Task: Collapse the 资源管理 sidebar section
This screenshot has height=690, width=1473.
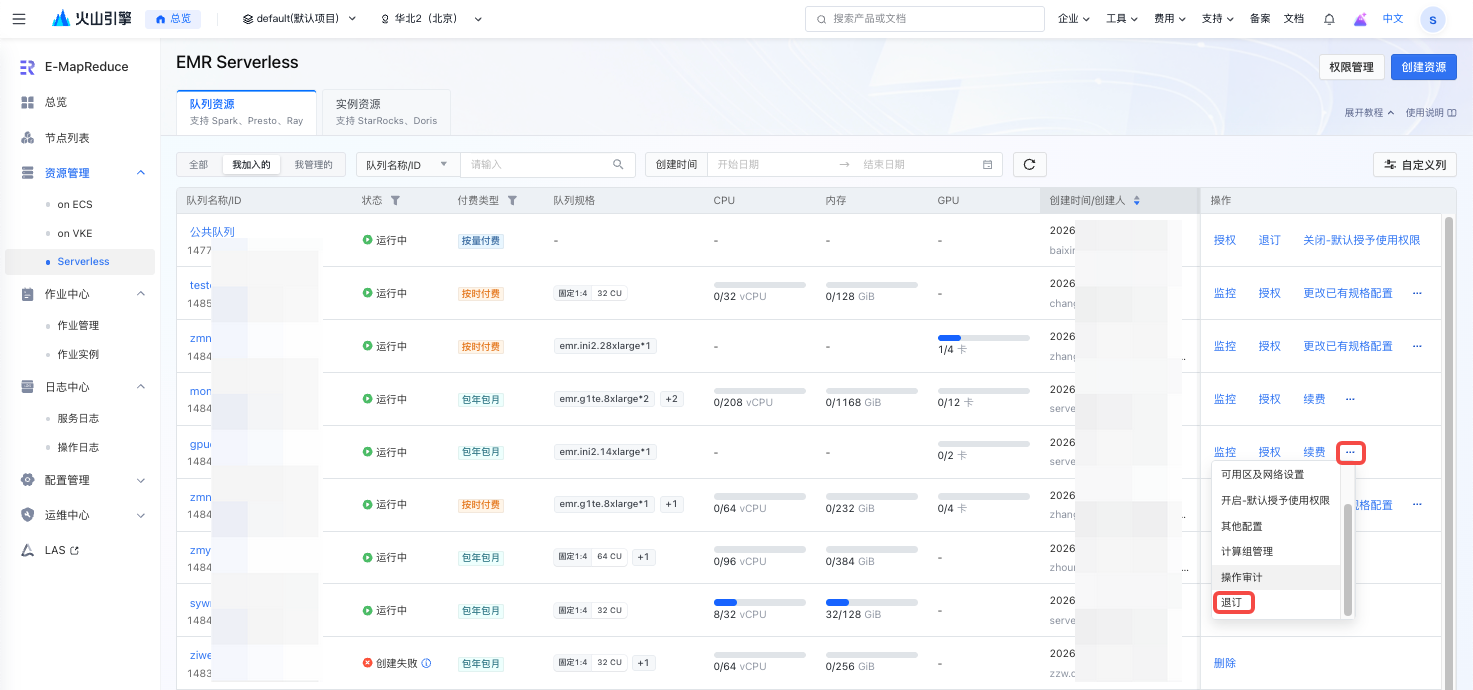Action: coord(141,173)
